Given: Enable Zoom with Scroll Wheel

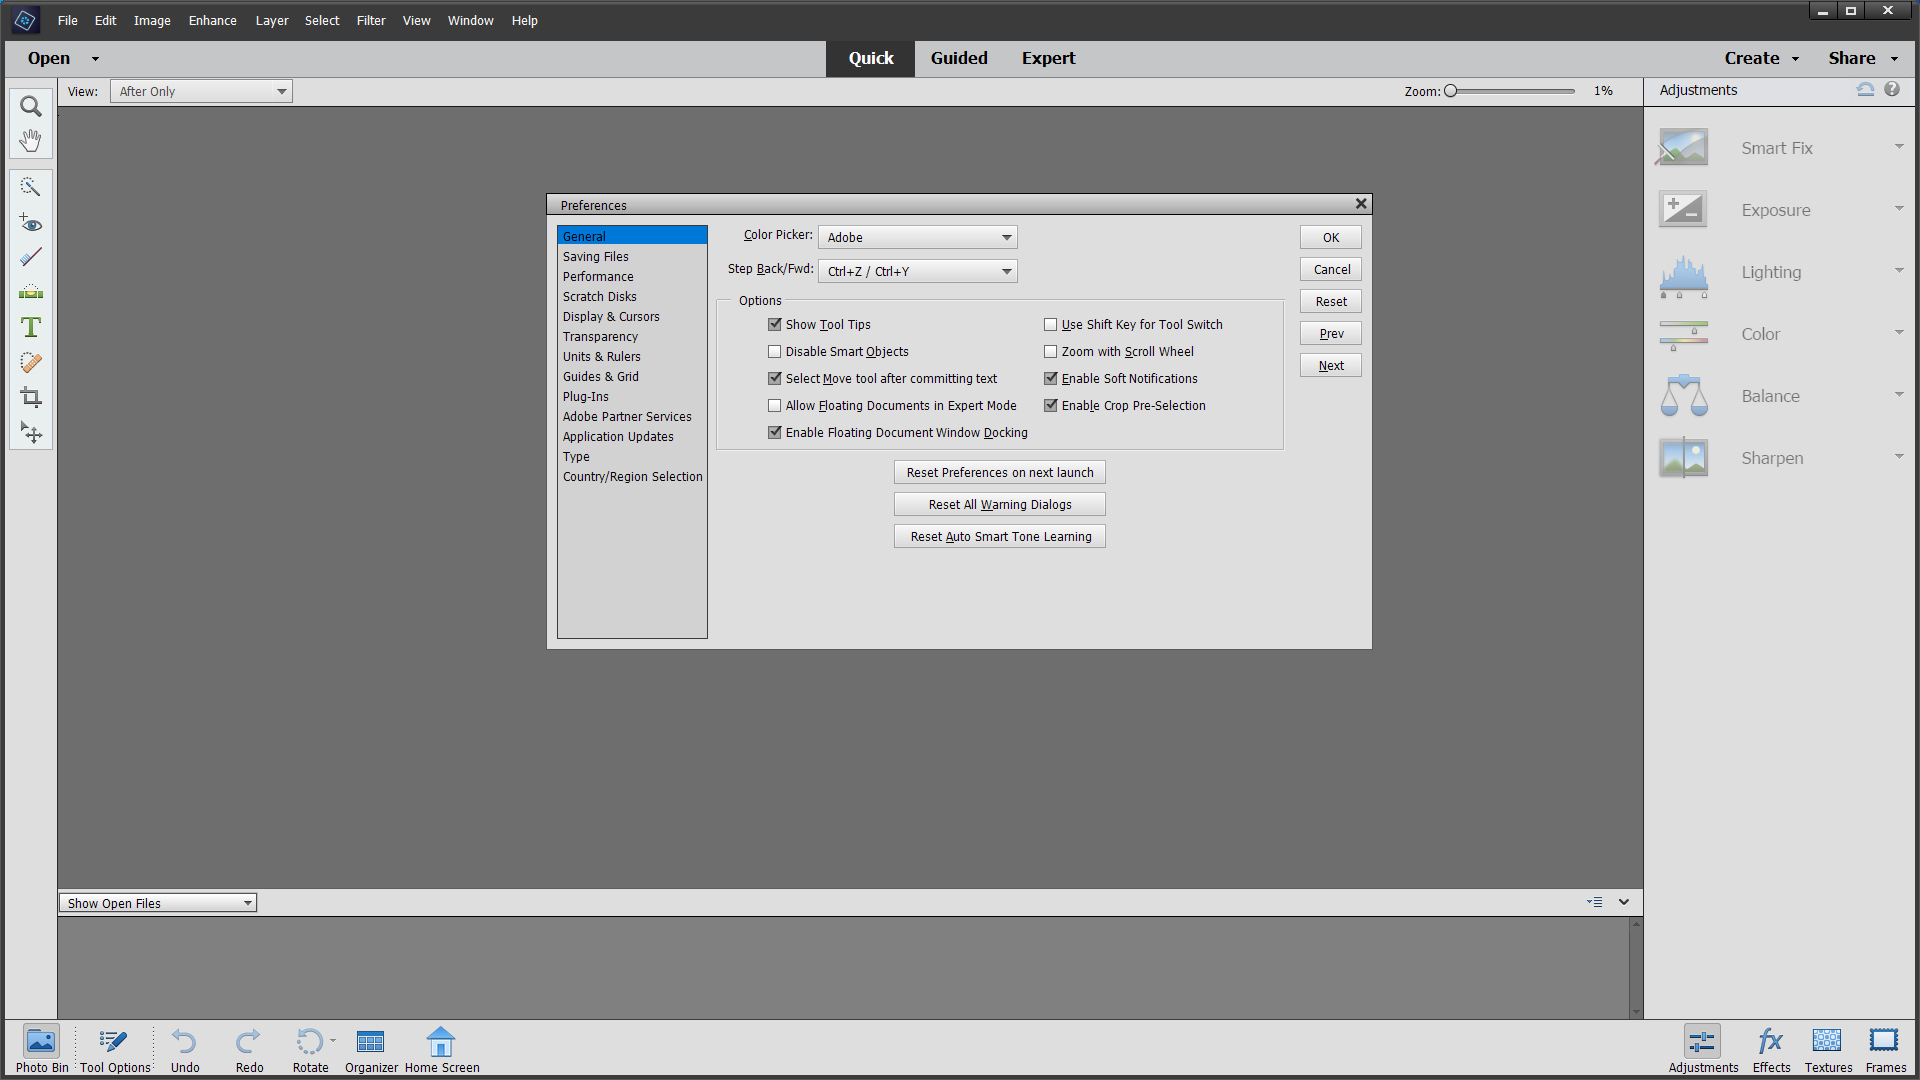Looking at the screenshot, I should [x=1051, y=351].
